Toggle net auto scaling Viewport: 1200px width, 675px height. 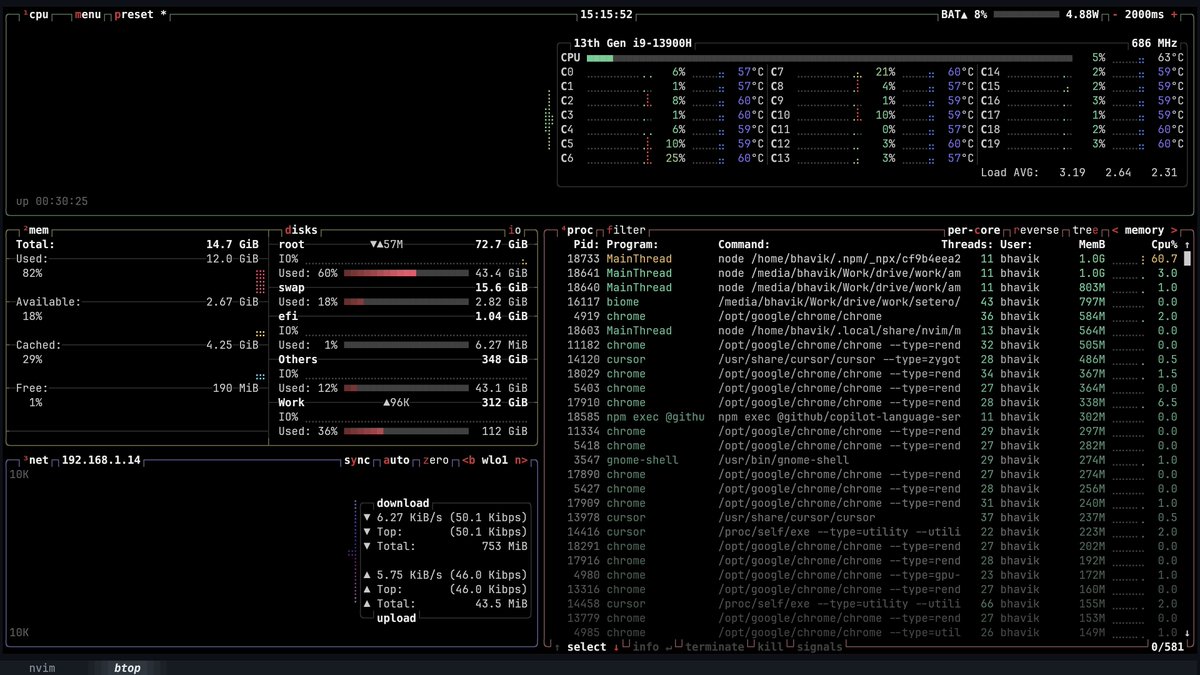coord(396,460)
